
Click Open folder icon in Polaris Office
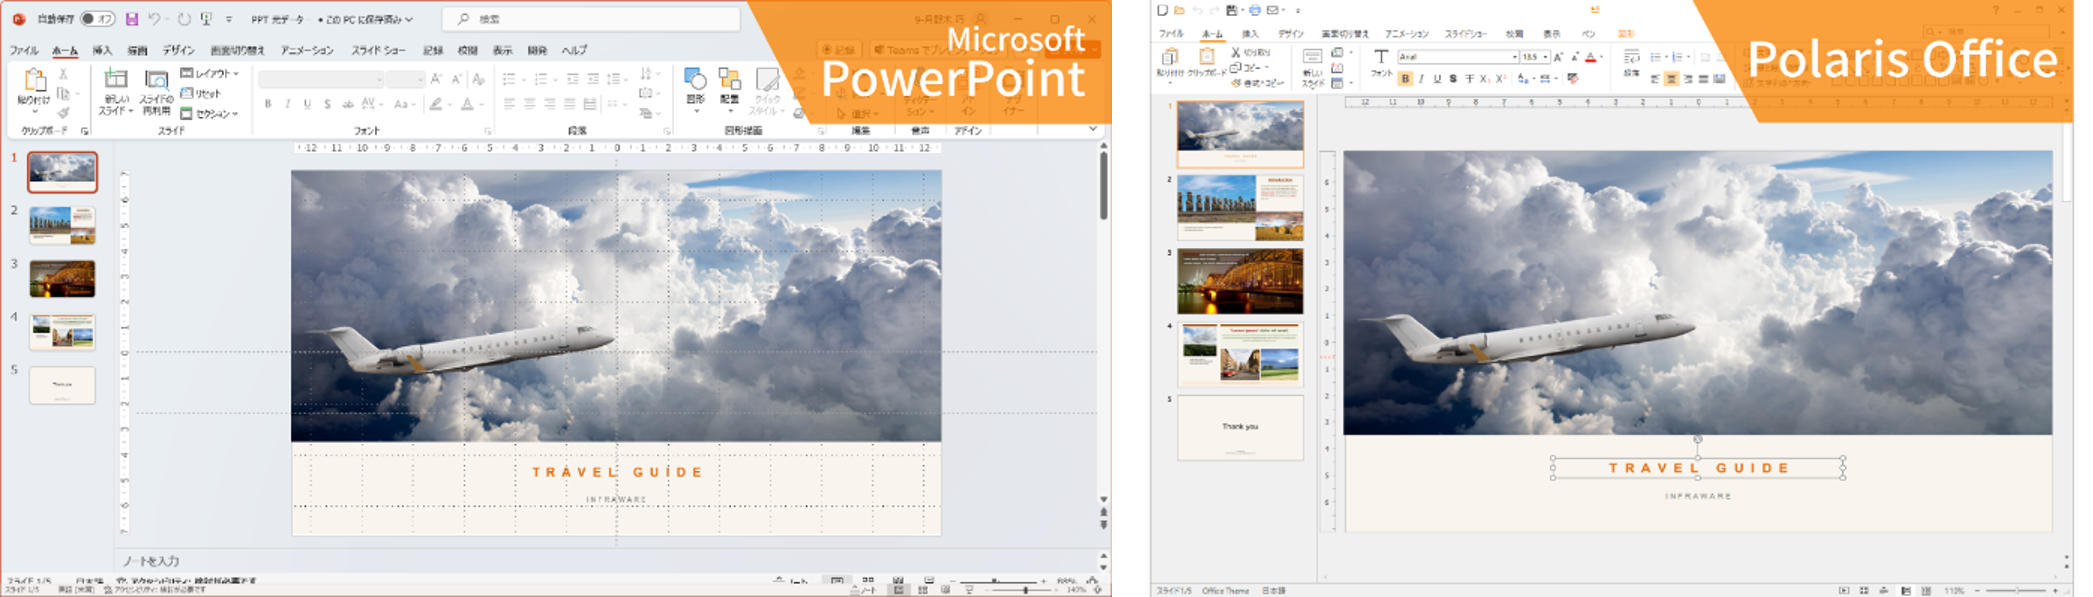[x=1179, y=10]
